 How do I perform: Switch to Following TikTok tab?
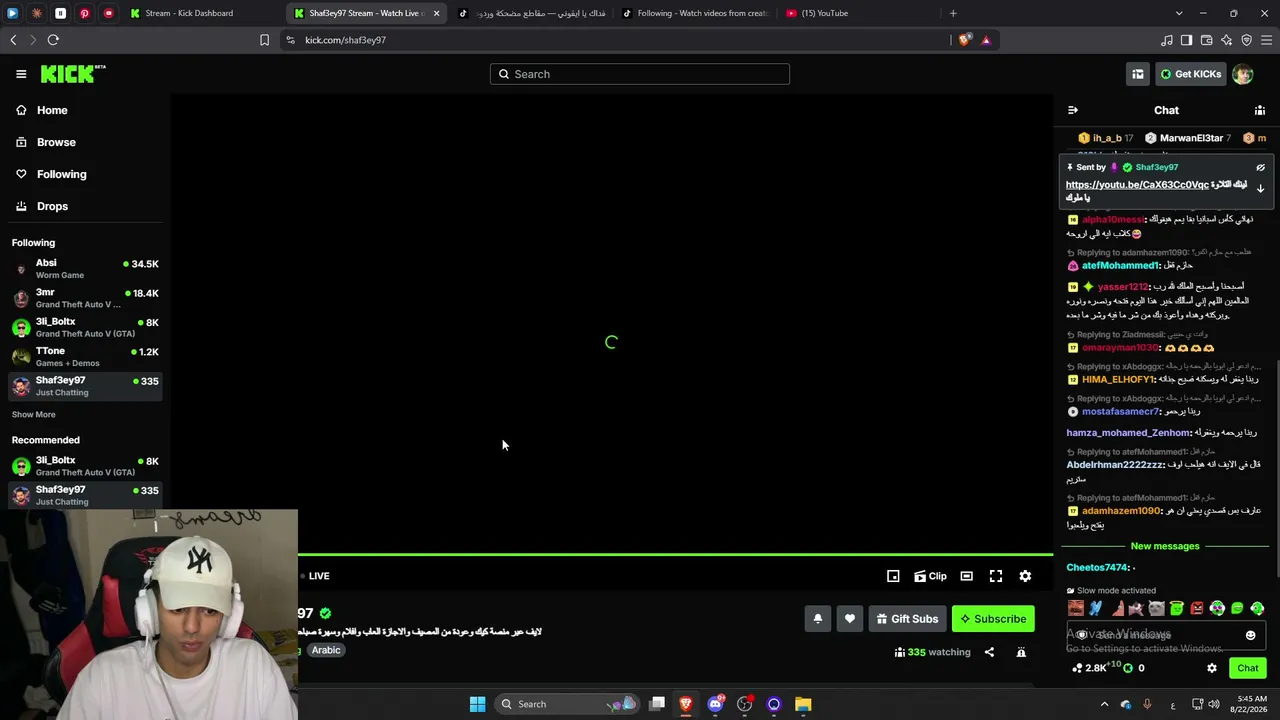pos(694,13)
